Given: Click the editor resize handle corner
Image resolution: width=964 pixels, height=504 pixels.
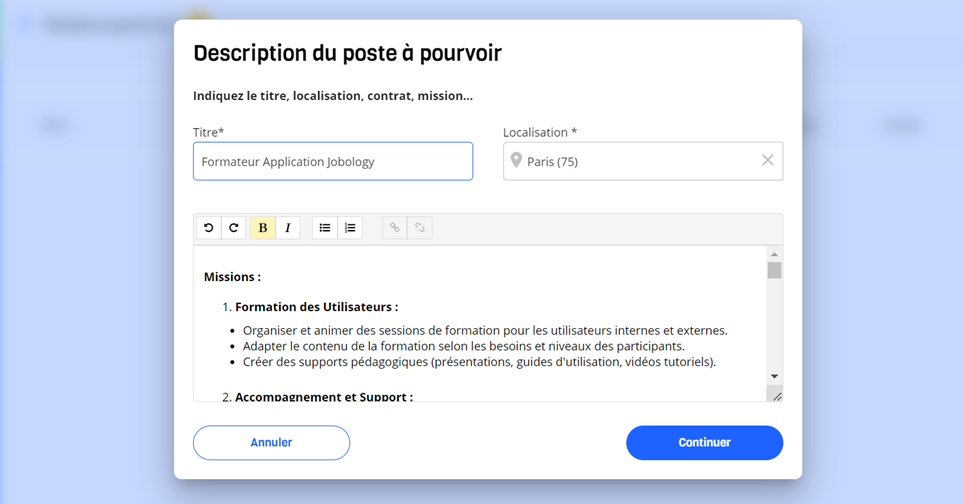Looking at the screenshot, I should (x=776, y=396).
